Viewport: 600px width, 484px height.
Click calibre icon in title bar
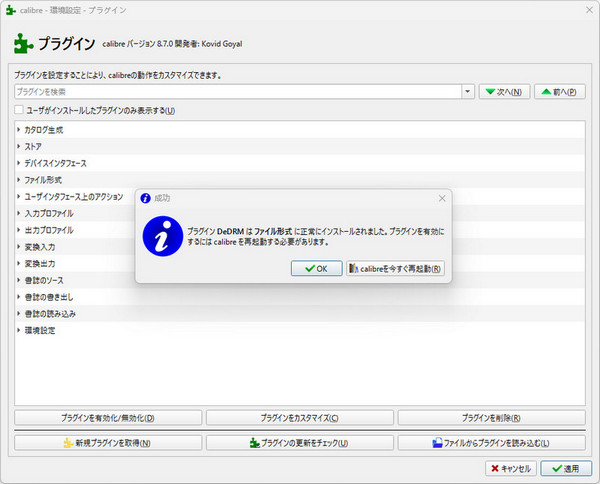[x=11, y=10]
